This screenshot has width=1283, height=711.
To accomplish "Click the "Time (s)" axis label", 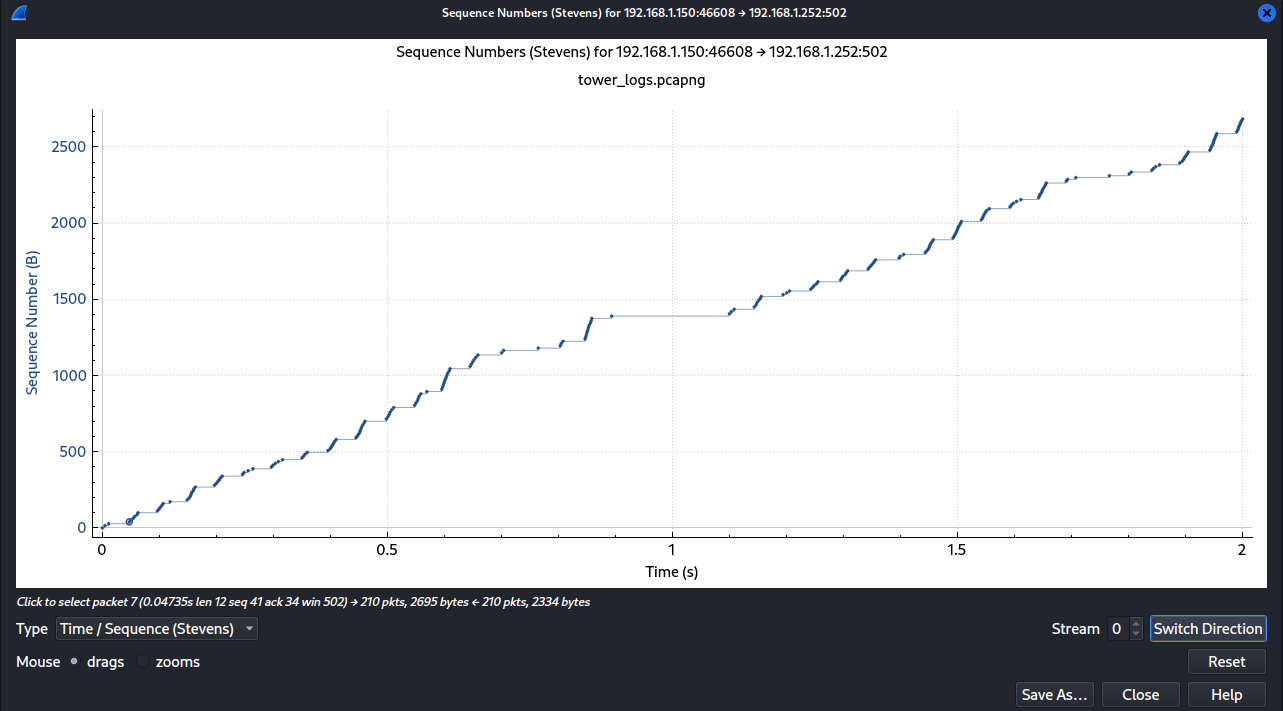I will tap(671, 571).
